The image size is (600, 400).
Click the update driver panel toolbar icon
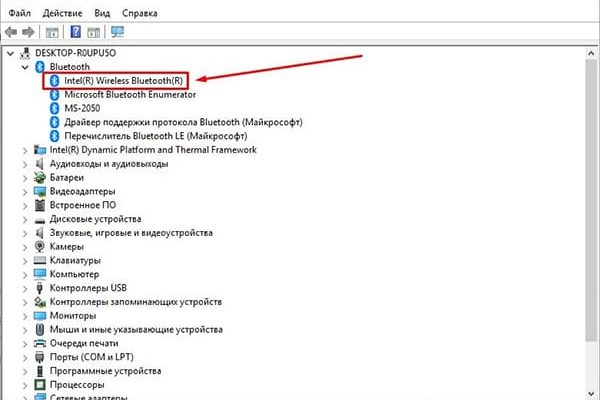[93, 32]
